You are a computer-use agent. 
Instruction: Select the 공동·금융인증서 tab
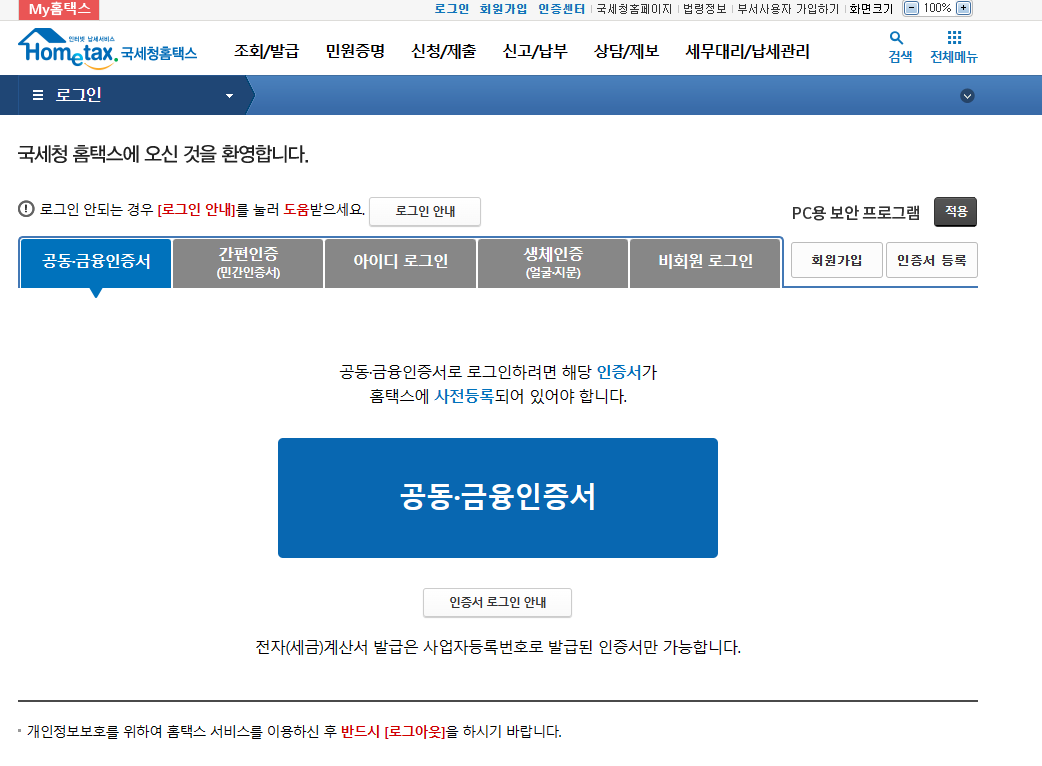tap(96, 262)
